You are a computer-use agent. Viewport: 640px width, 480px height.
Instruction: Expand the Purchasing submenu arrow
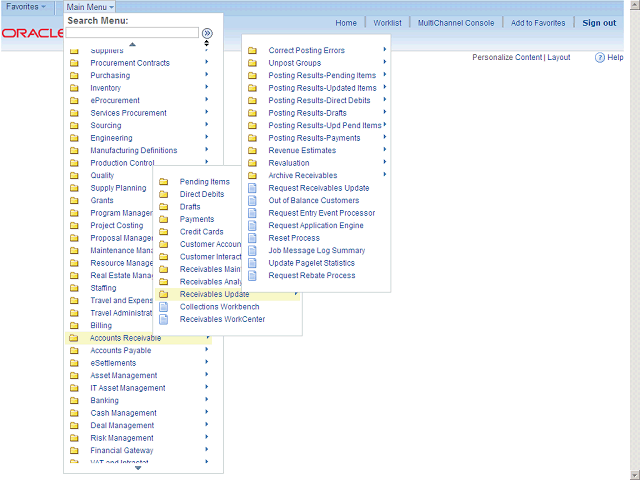[206, 75]
